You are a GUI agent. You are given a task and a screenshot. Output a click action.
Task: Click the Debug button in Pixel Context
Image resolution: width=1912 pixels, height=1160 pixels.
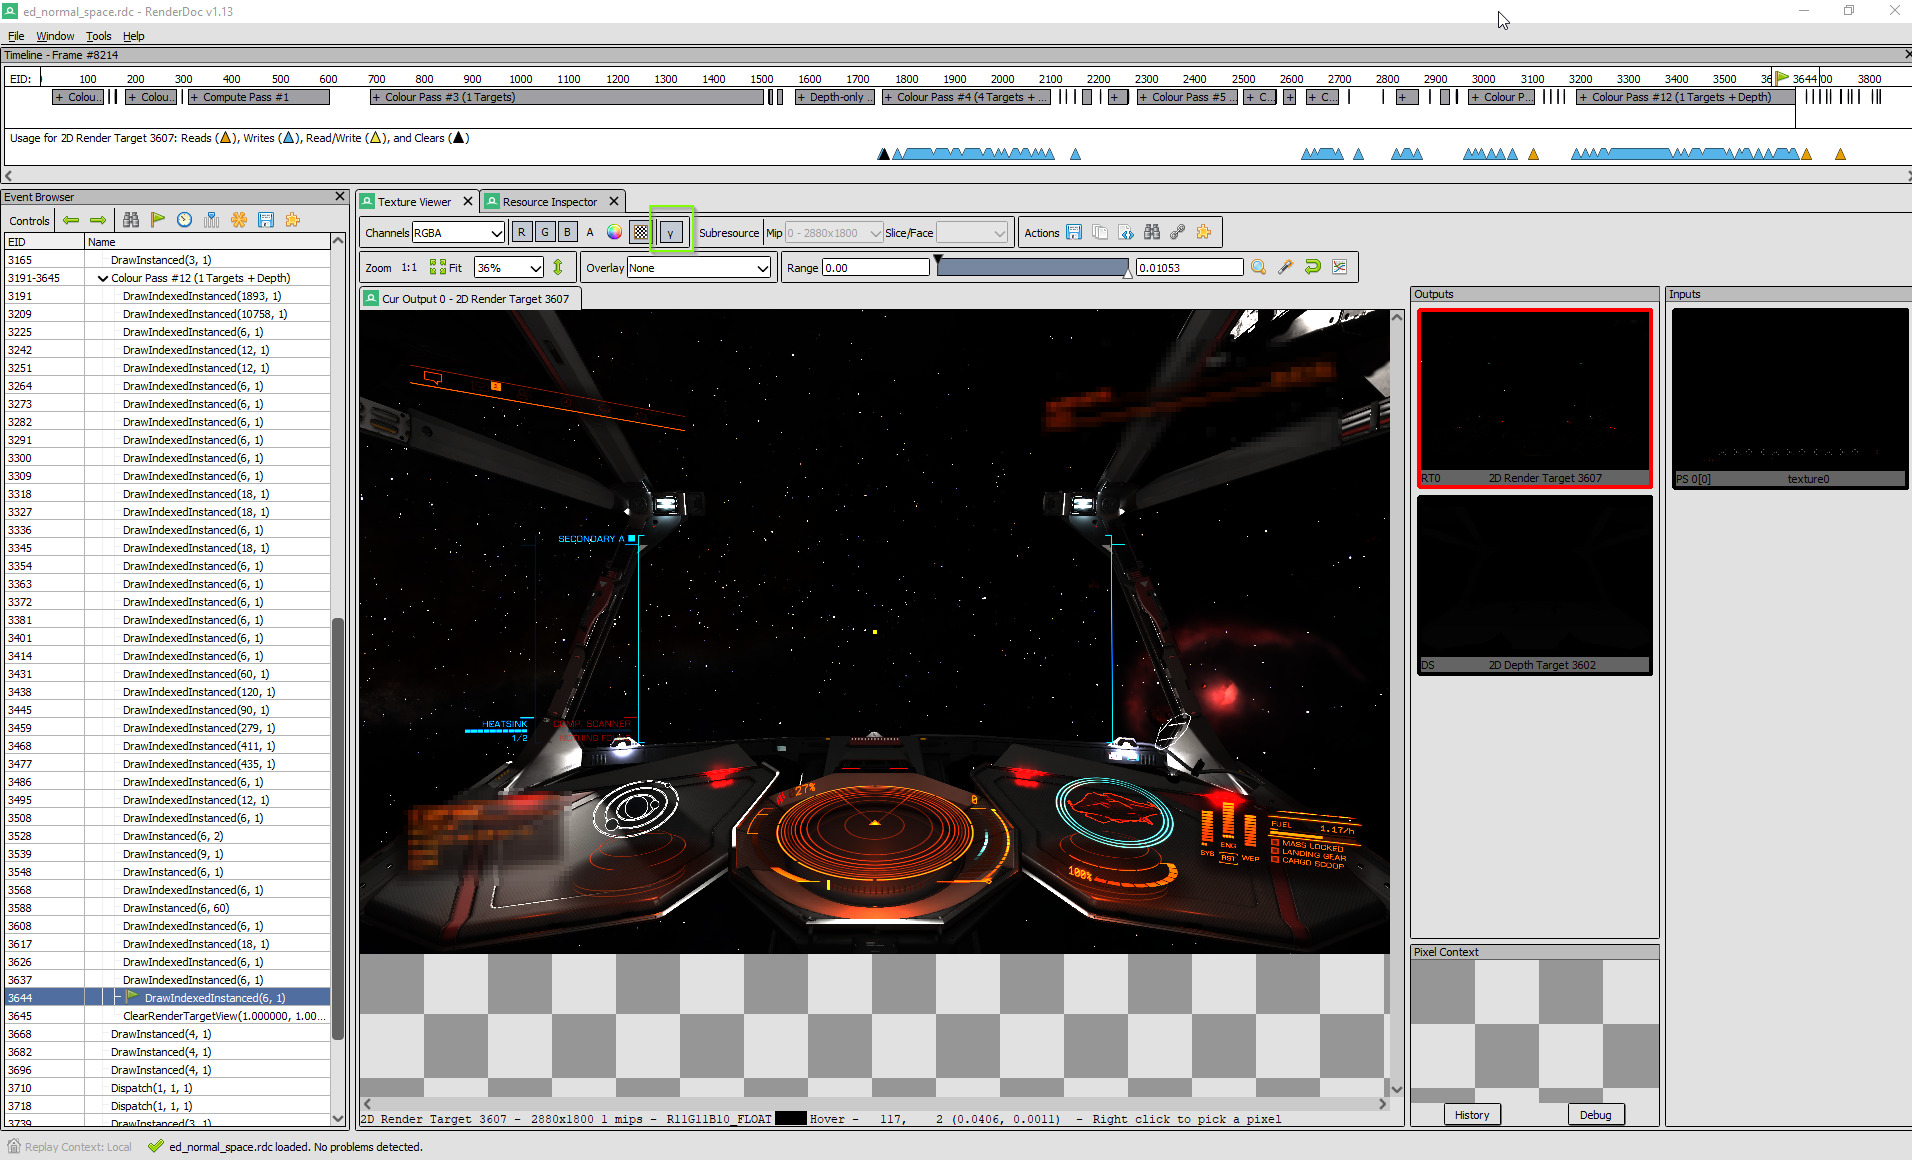click(x=1596, y=1114)
